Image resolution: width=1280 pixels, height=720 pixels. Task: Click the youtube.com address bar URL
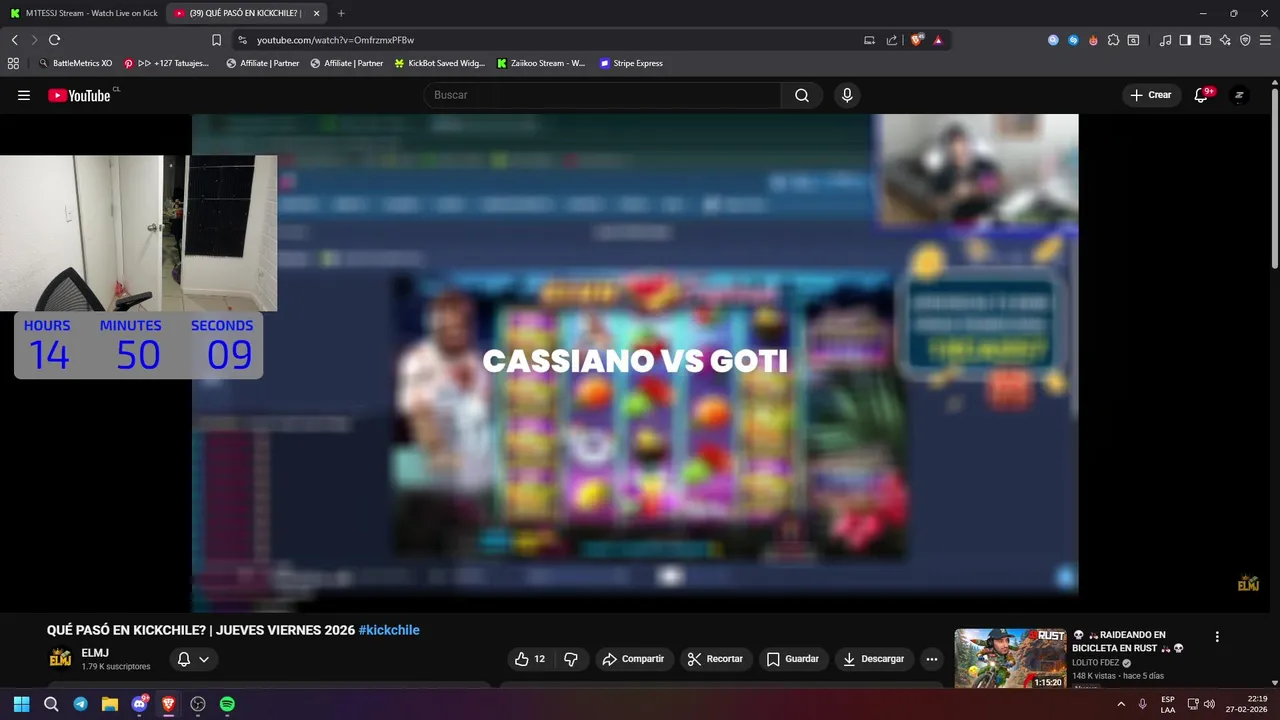click(x=335, y=40)
